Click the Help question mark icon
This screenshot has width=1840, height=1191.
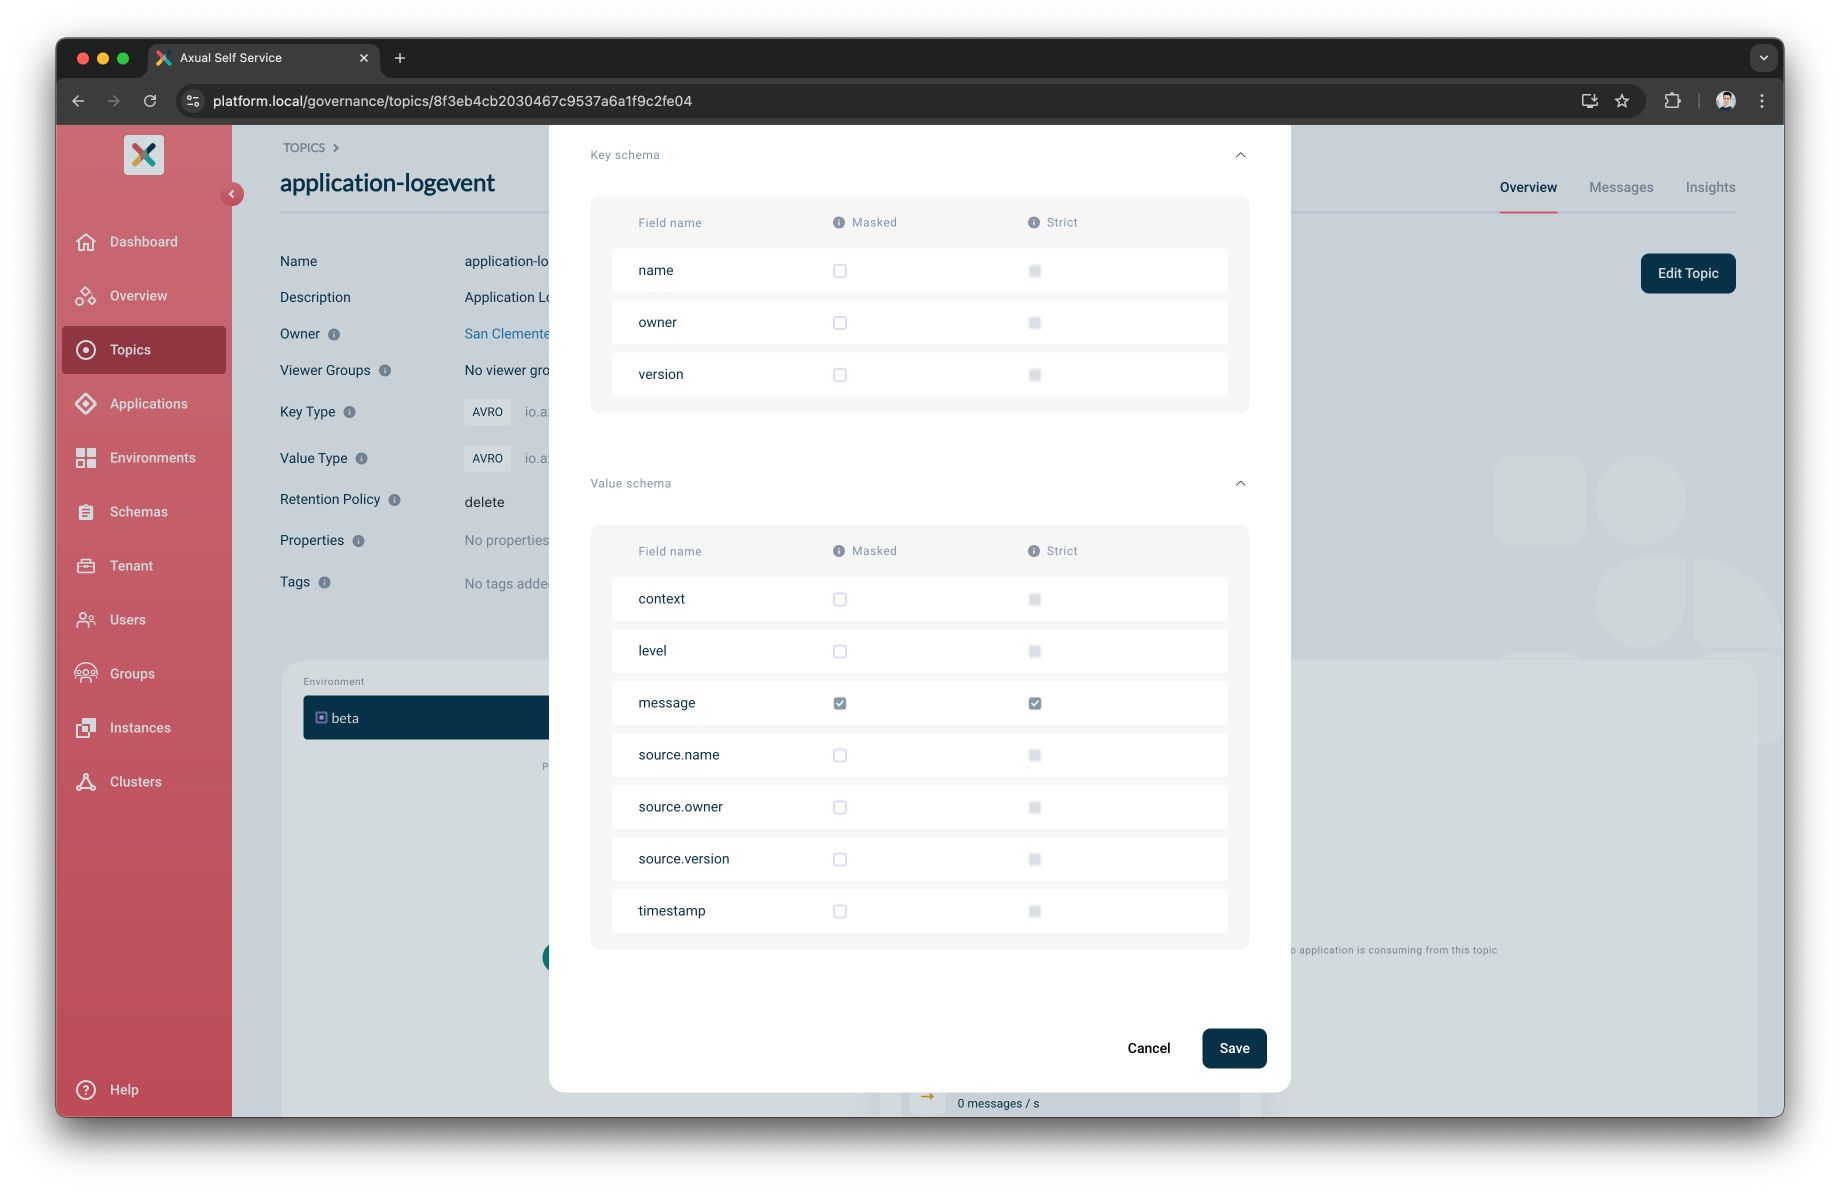tap(86, 1090)
